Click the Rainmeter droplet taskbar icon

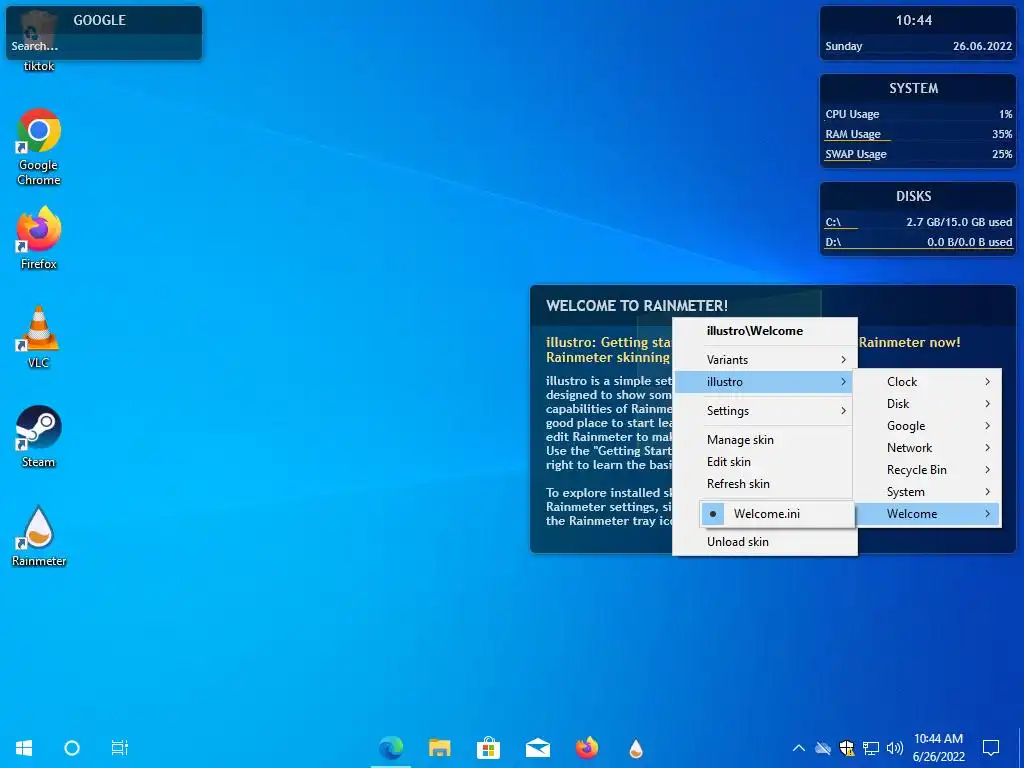pyautogui.click(x=635, y=748)
